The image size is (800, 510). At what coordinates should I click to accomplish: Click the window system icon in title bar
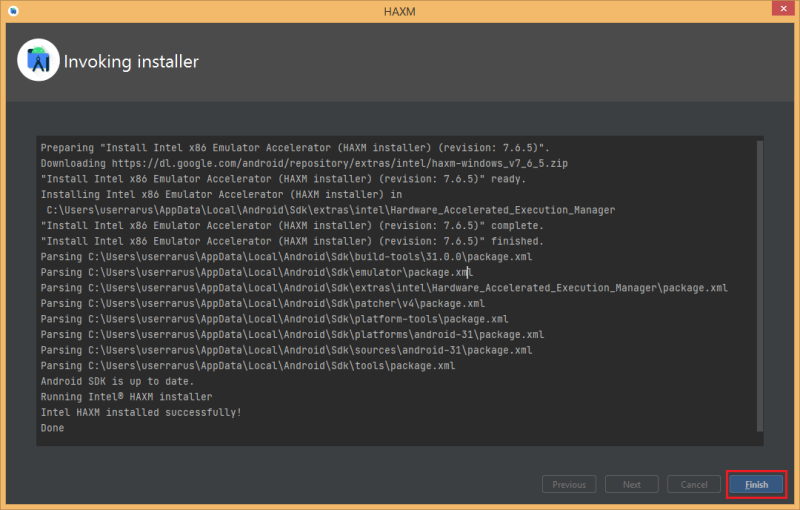tap(11, 12)
